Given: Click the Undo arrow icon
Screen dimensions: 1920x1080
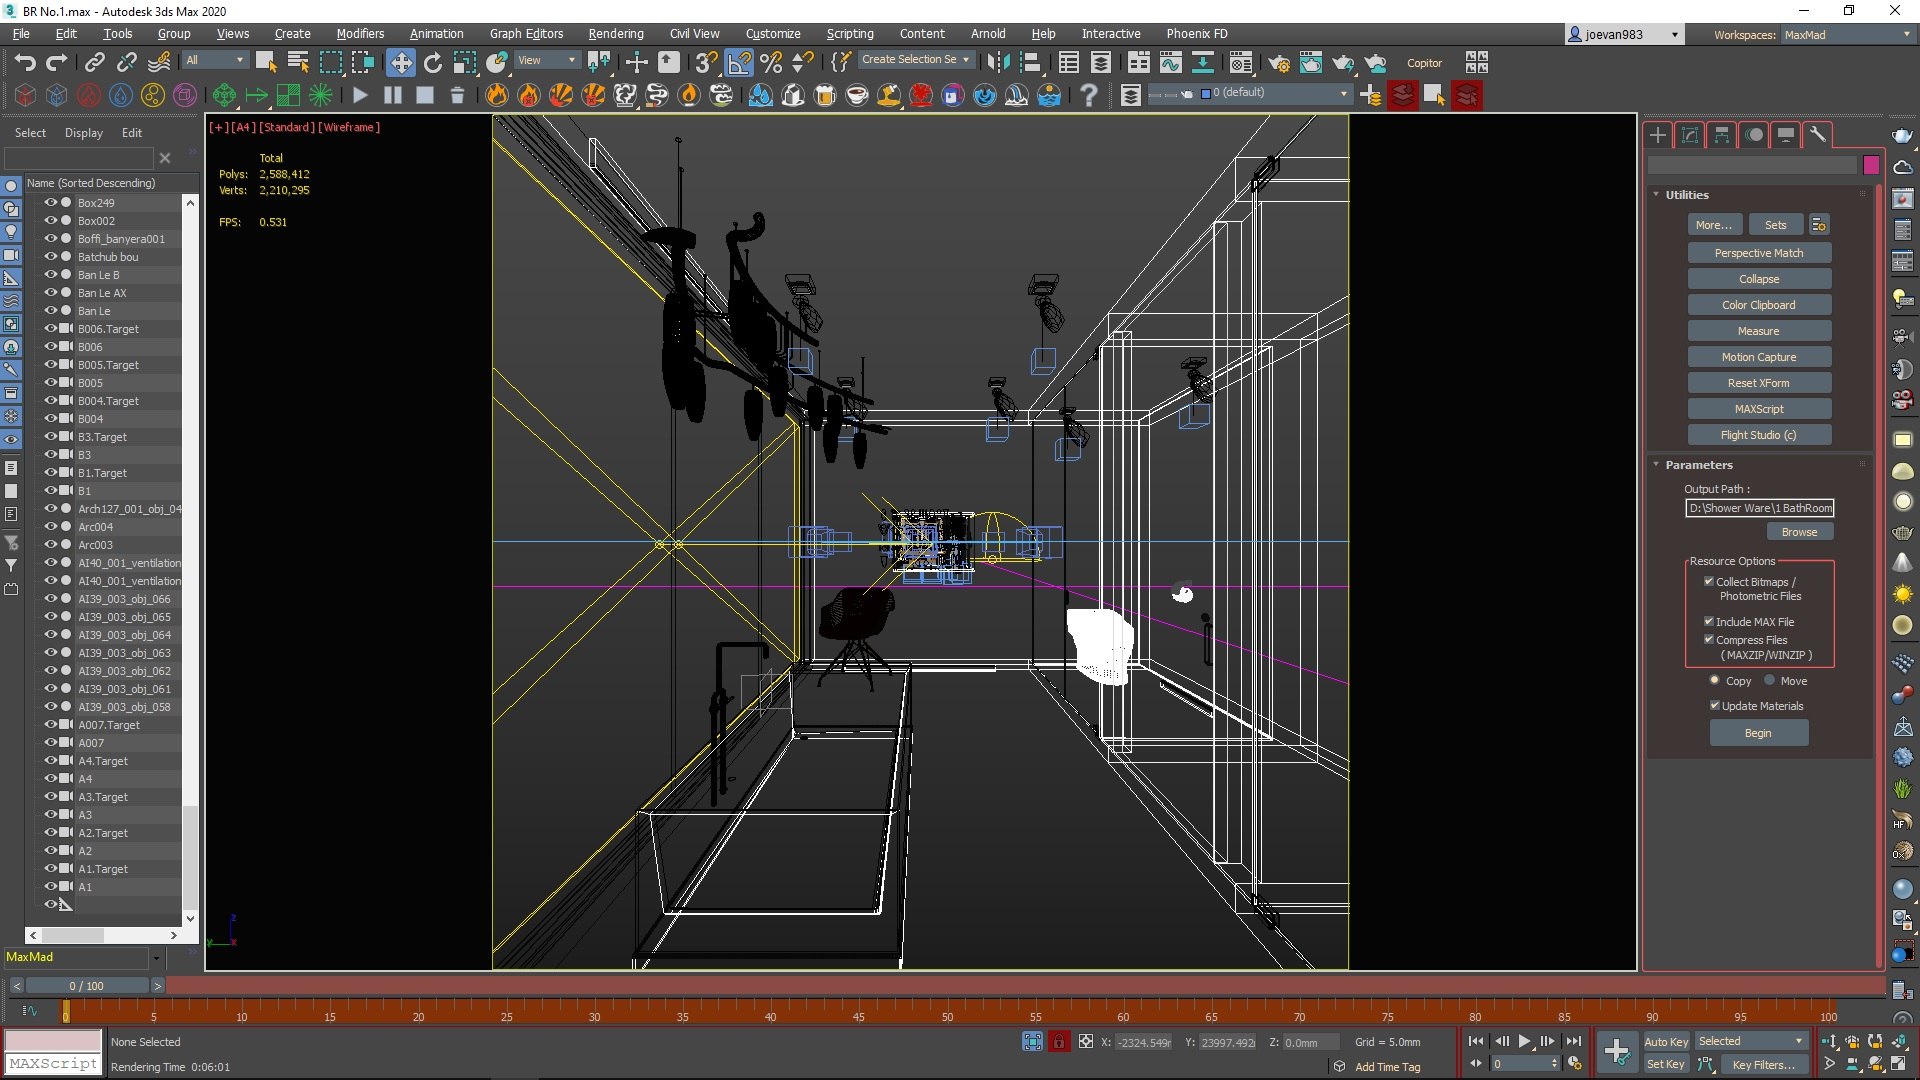Looking at the screenshot, I should pos(25,63).
